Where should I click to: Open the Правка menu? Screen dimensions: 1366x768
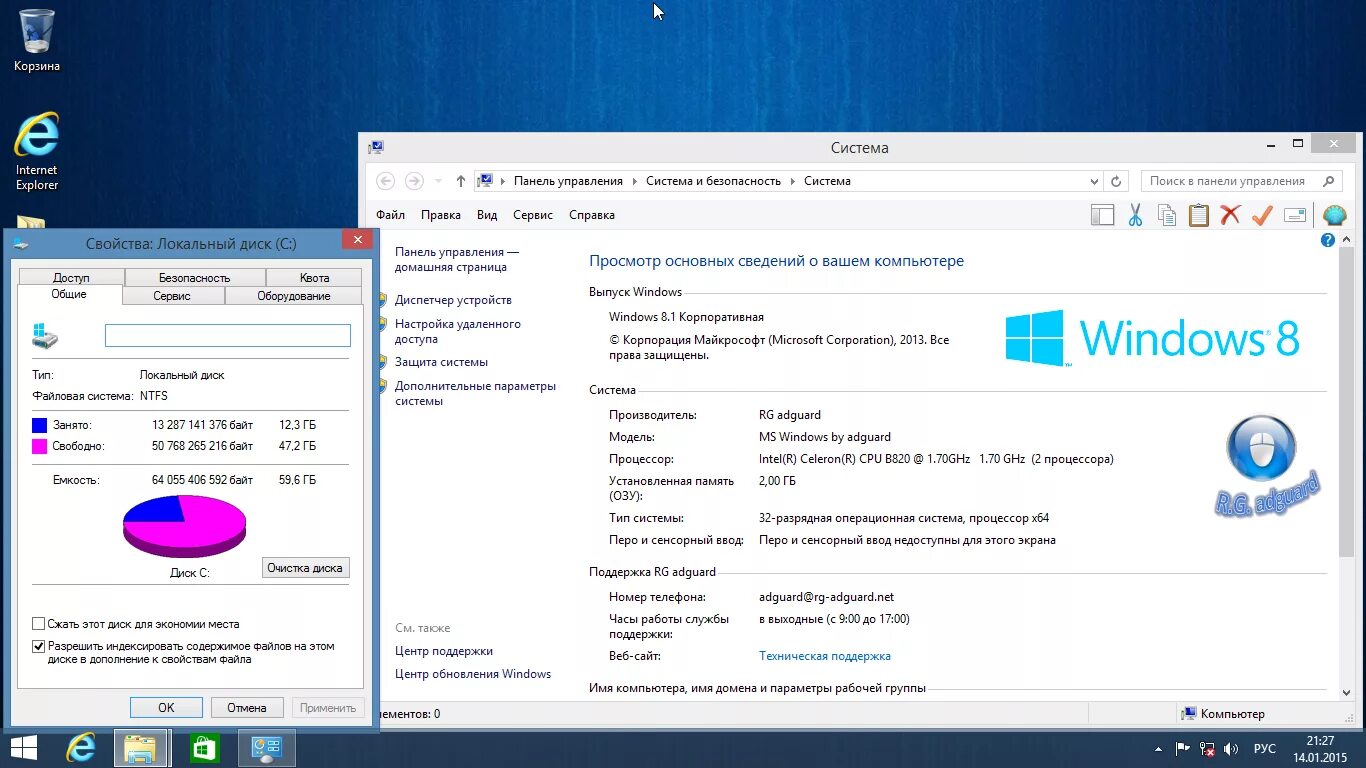pyautogui.click(x=441, y=215)
